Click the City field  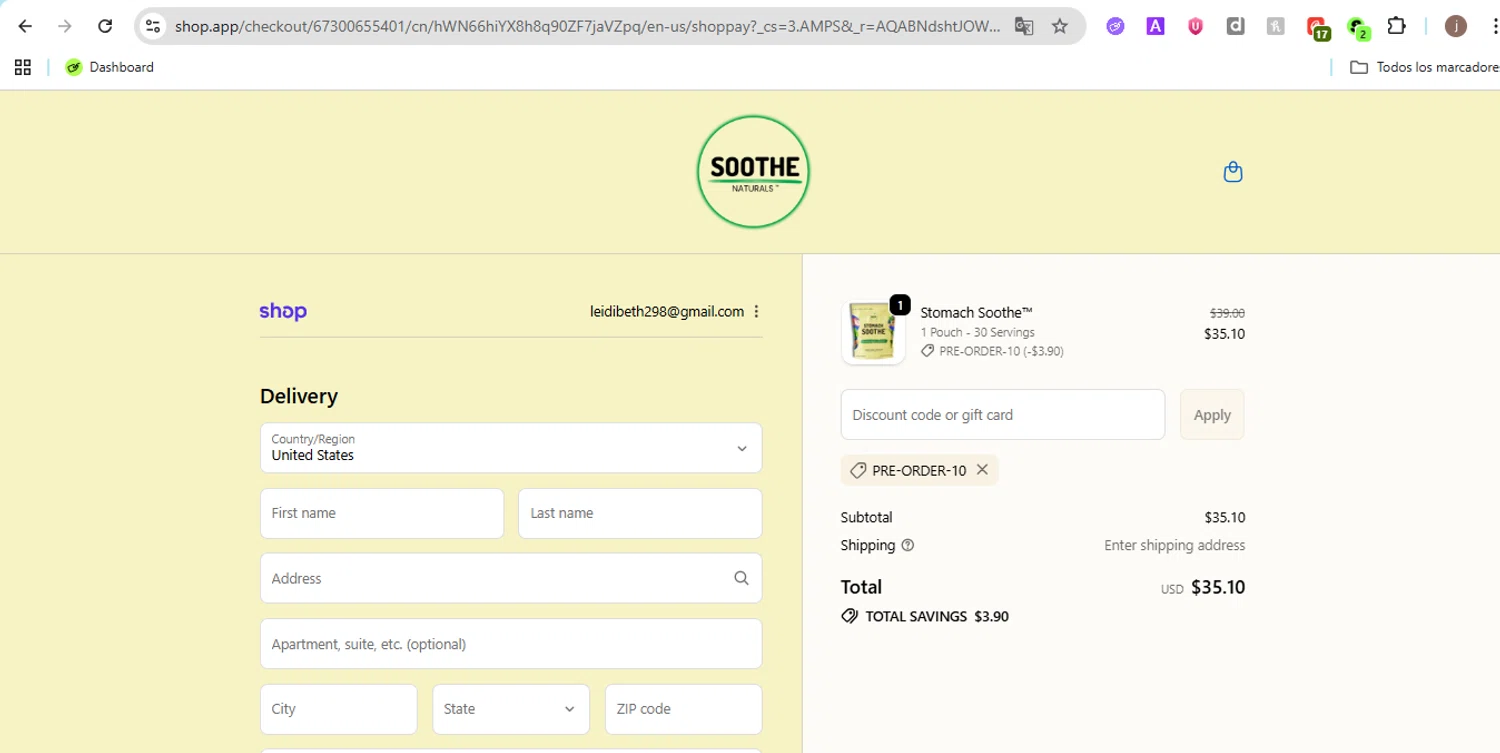tap(338, 709)
